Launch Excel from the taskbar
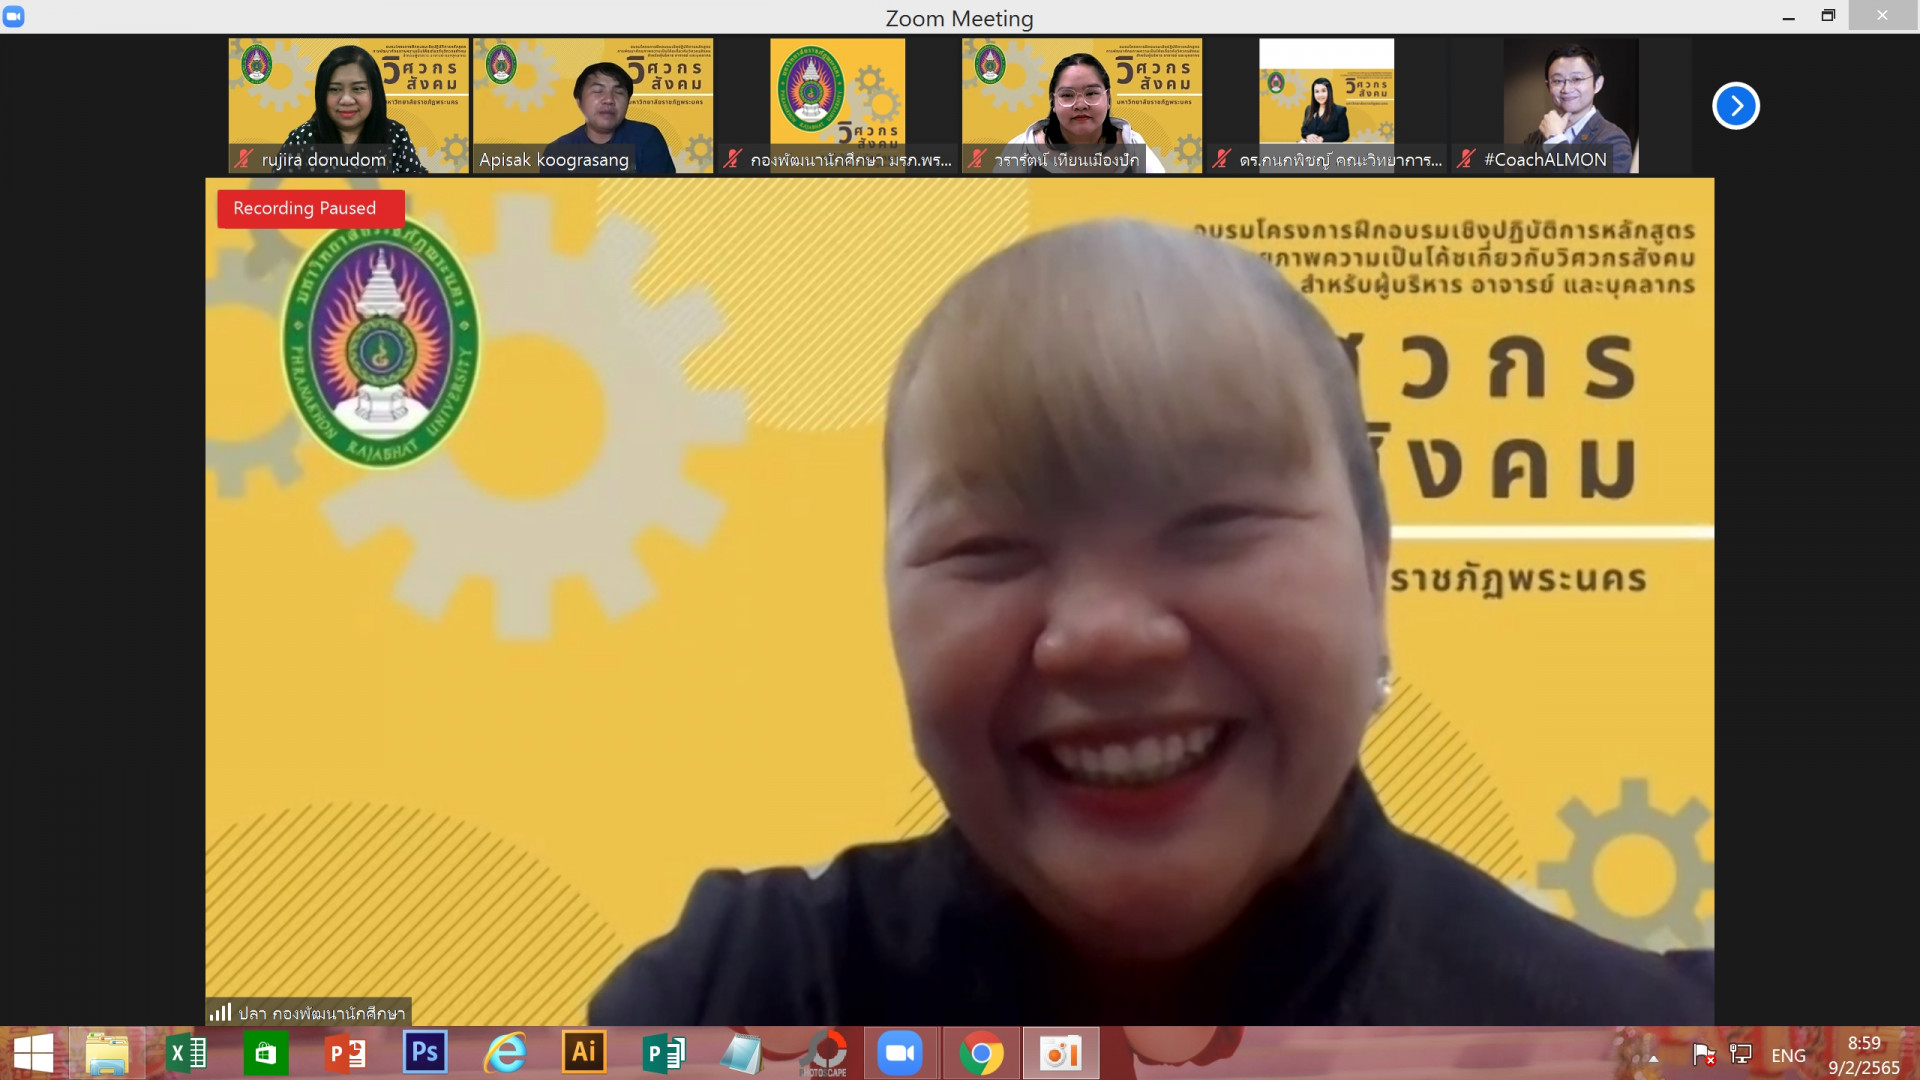 click(187, 1054)
